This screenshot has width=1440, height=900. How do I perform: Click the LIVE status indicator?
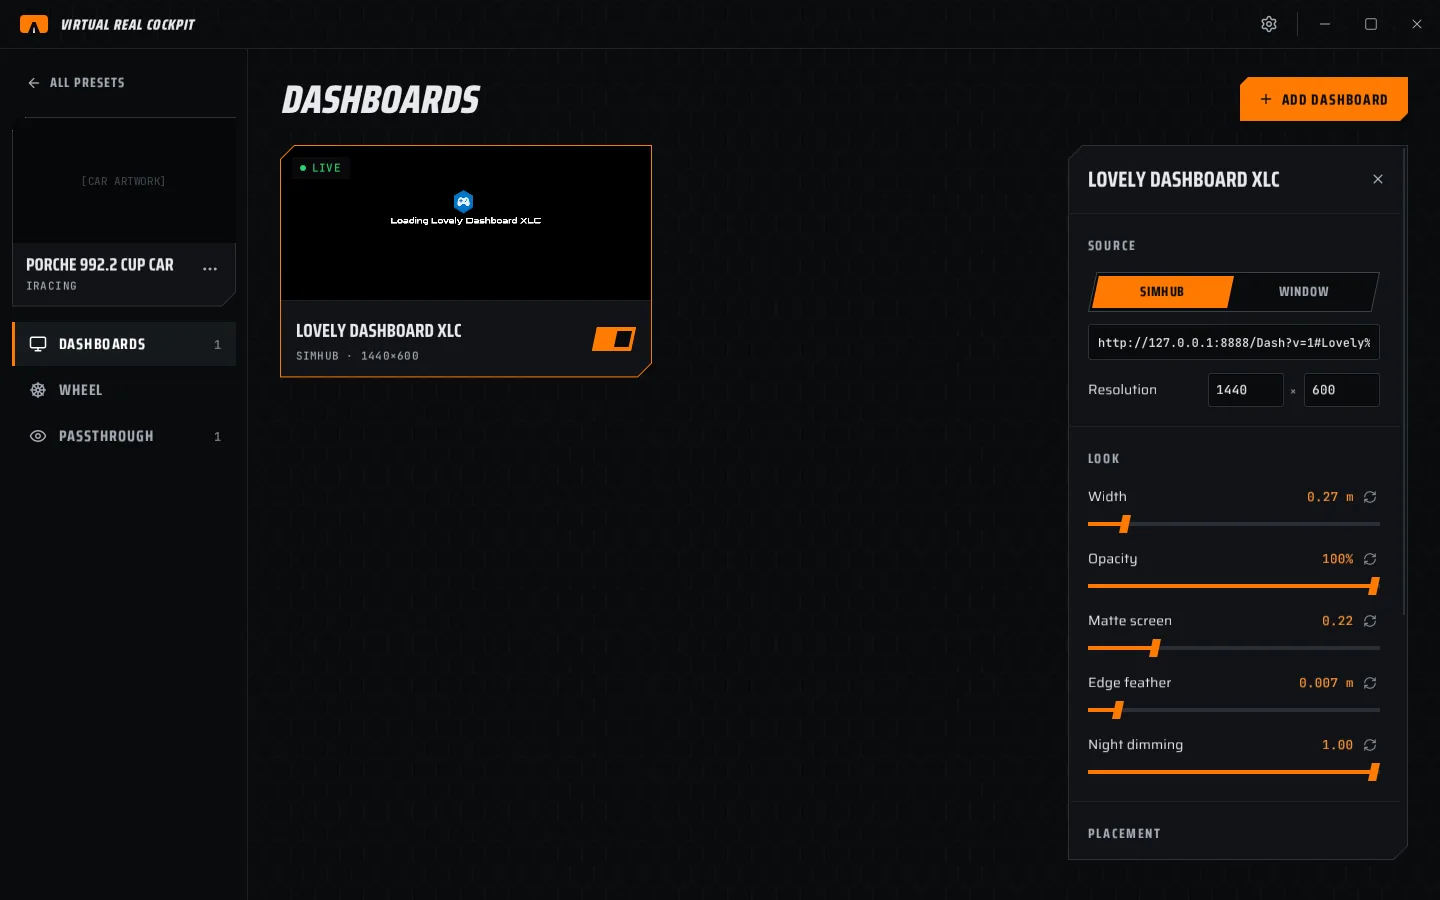point(321,168)
